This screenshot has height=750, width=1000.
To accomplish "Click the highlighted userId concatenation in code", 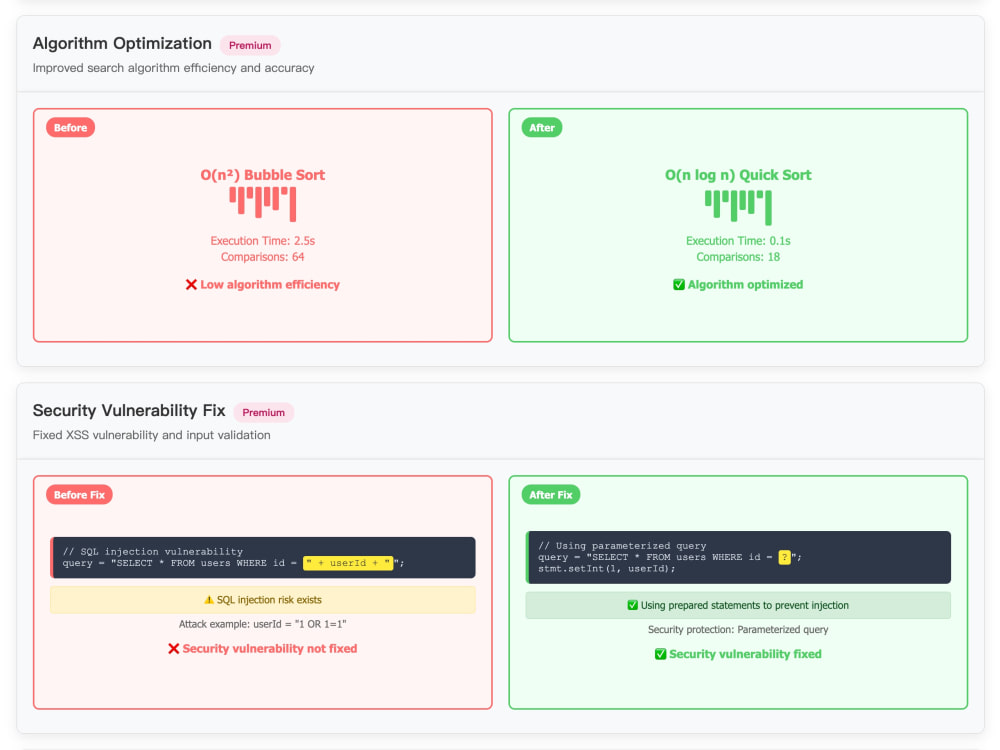I will pos(348,563).
